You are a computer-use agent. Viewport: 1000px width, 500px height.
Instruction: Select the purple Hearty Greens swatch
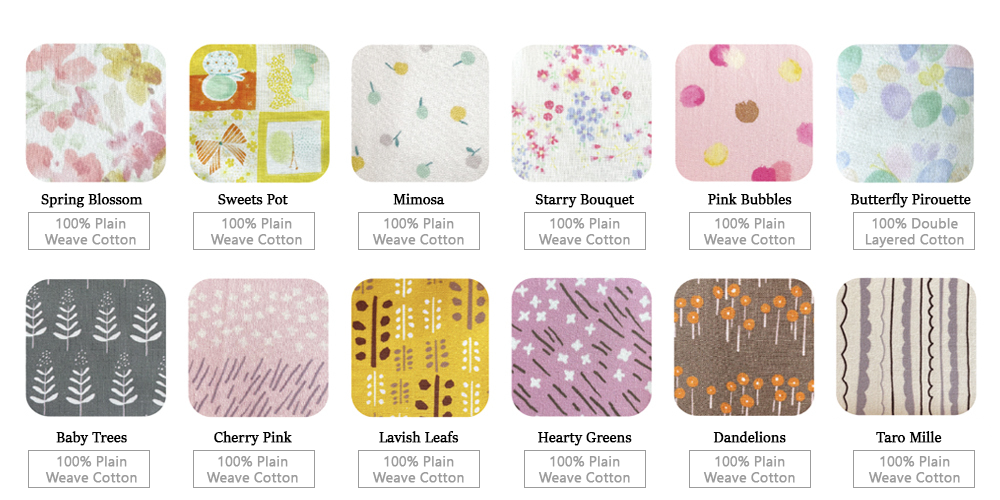coord(582,348)
